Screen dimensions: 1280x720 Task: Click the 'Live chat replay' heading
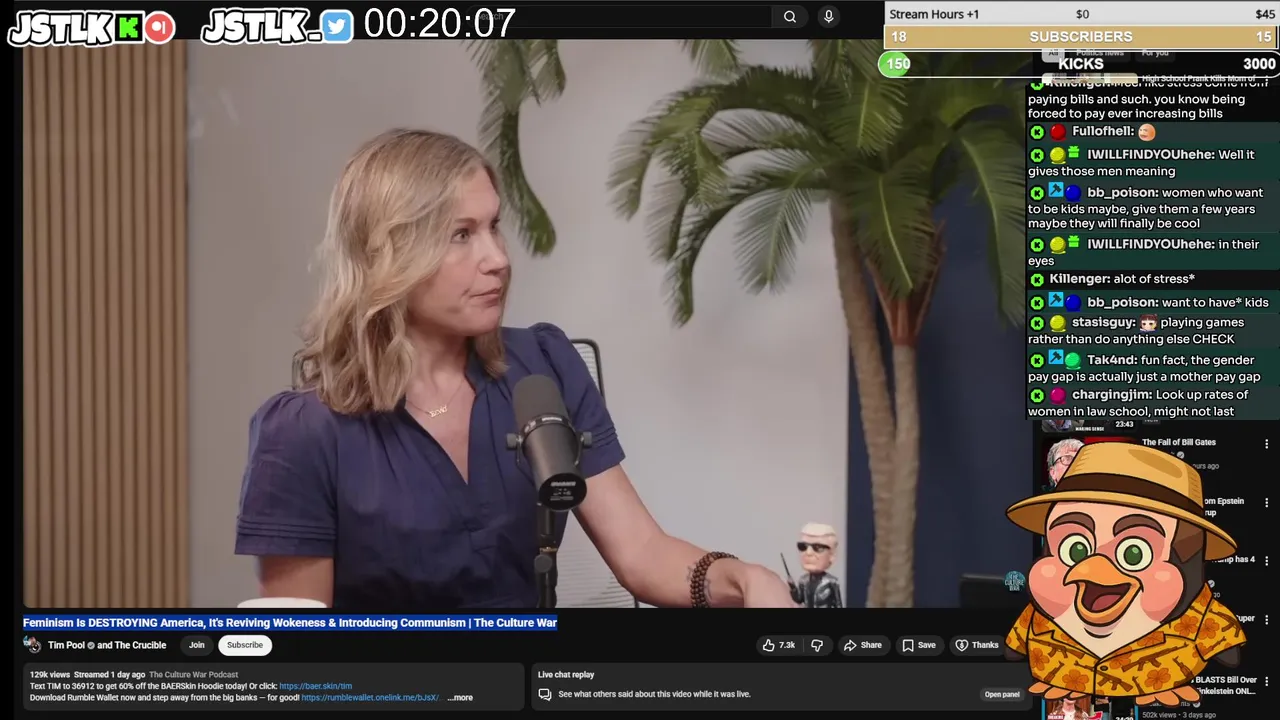(x=566, y=675)
